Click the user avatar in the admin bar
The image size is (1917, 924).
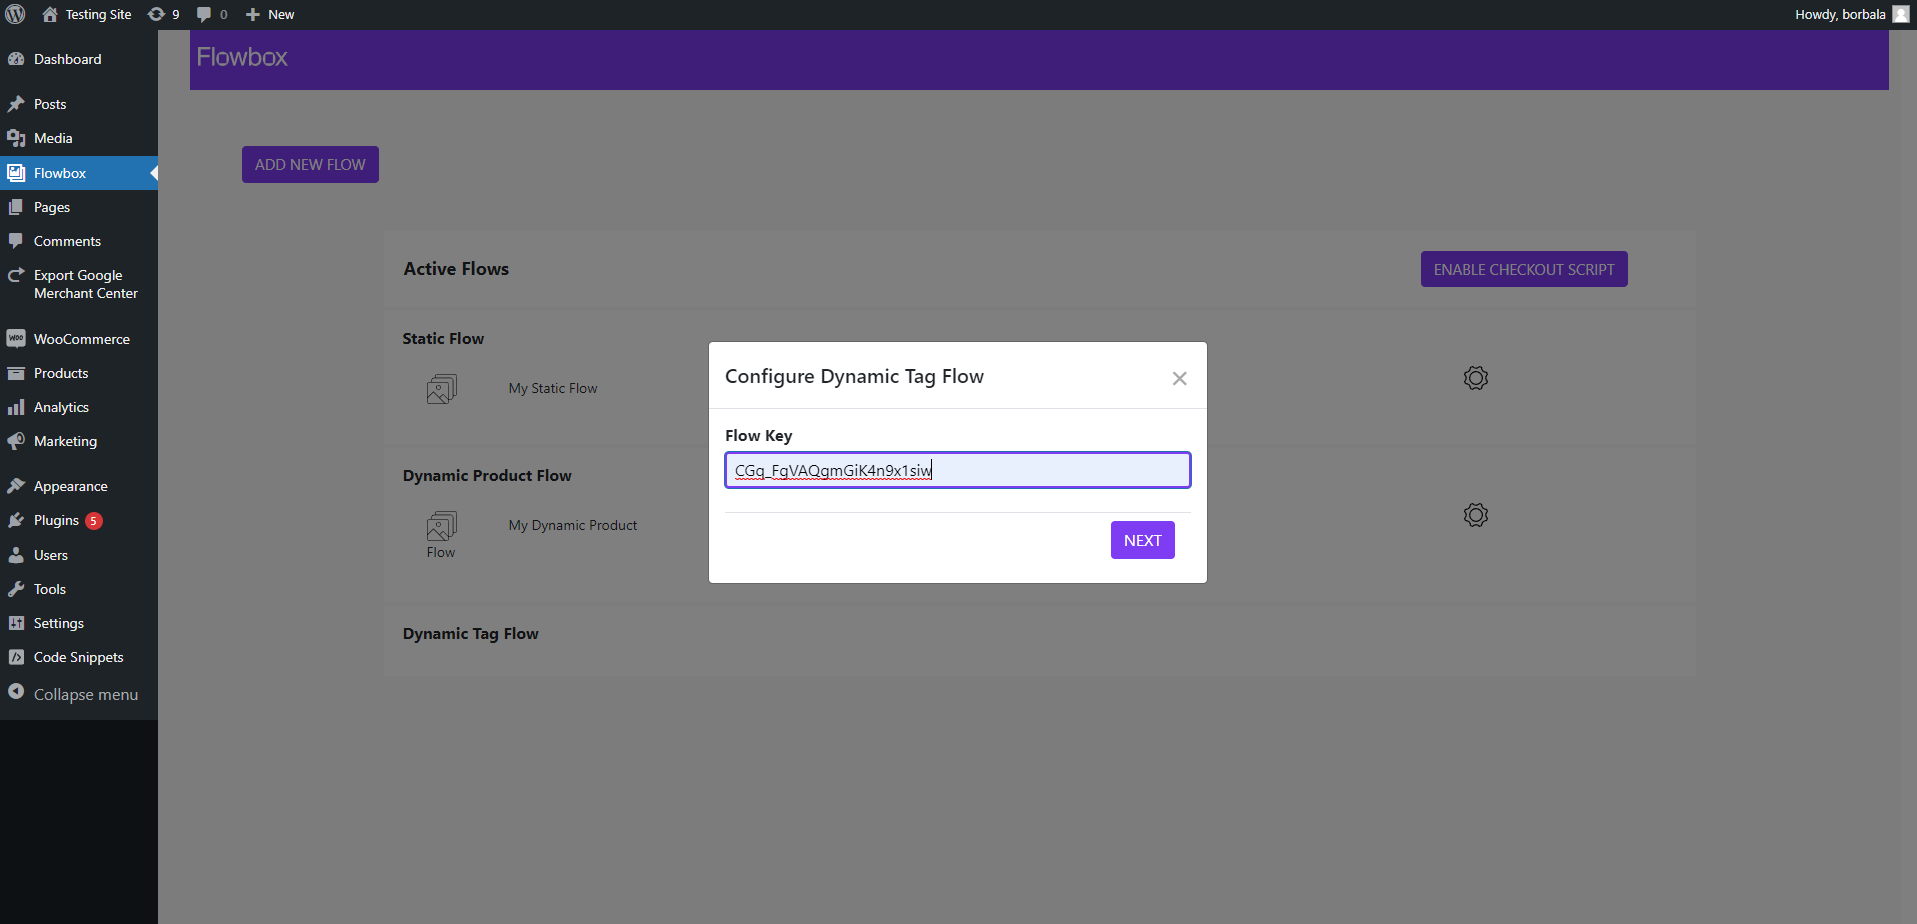(x=1901, y=14)
